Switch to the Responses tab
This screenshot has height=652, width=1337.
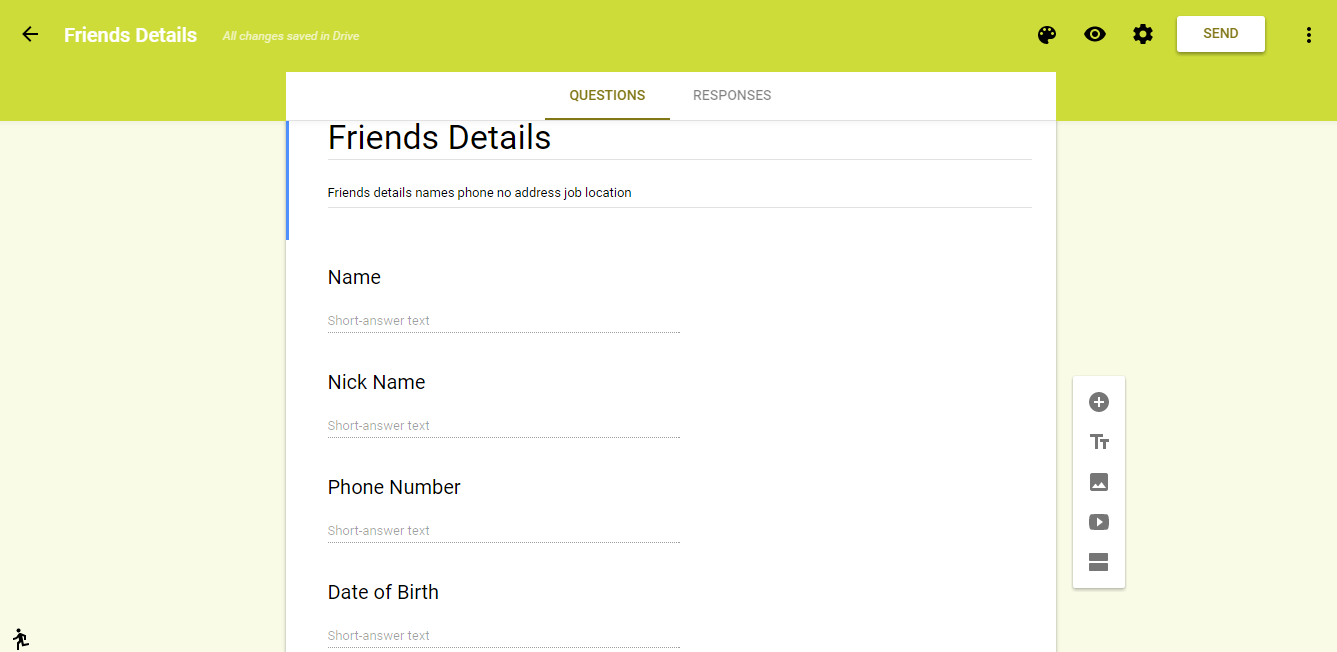(x=732, y=96)
